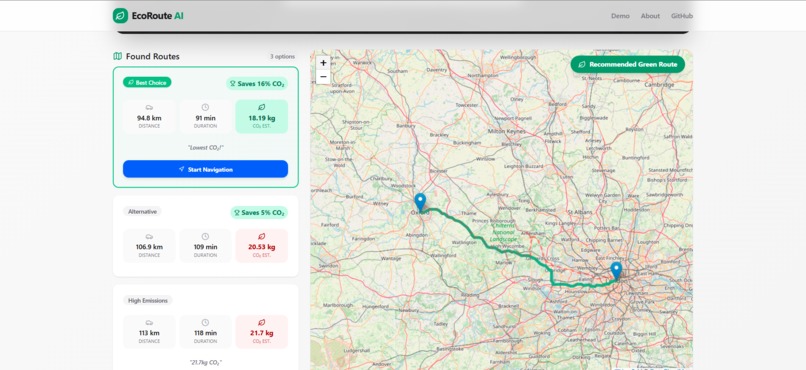Start navigation for the best route
This screenshot has height=370, width=806.
click(205, 169)
